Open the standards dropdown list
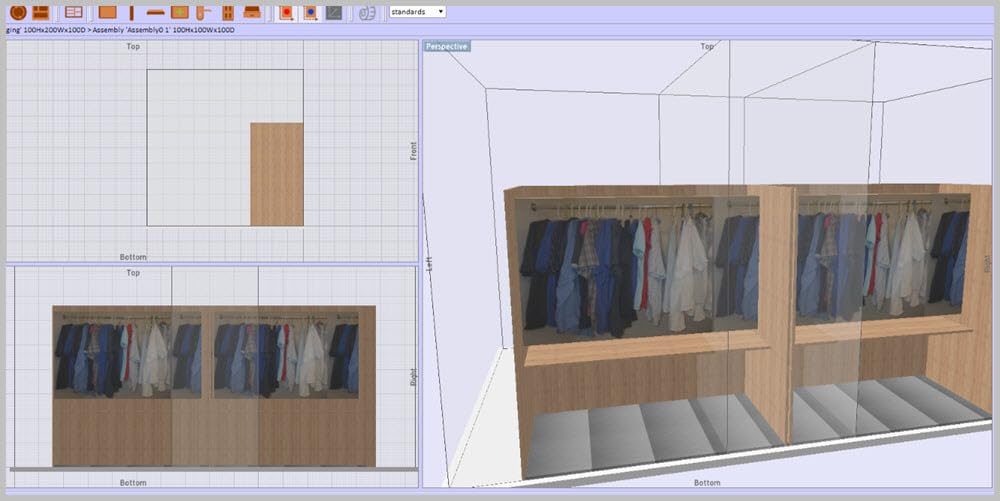Screen dimensions: 1000x501 [417, 12]
